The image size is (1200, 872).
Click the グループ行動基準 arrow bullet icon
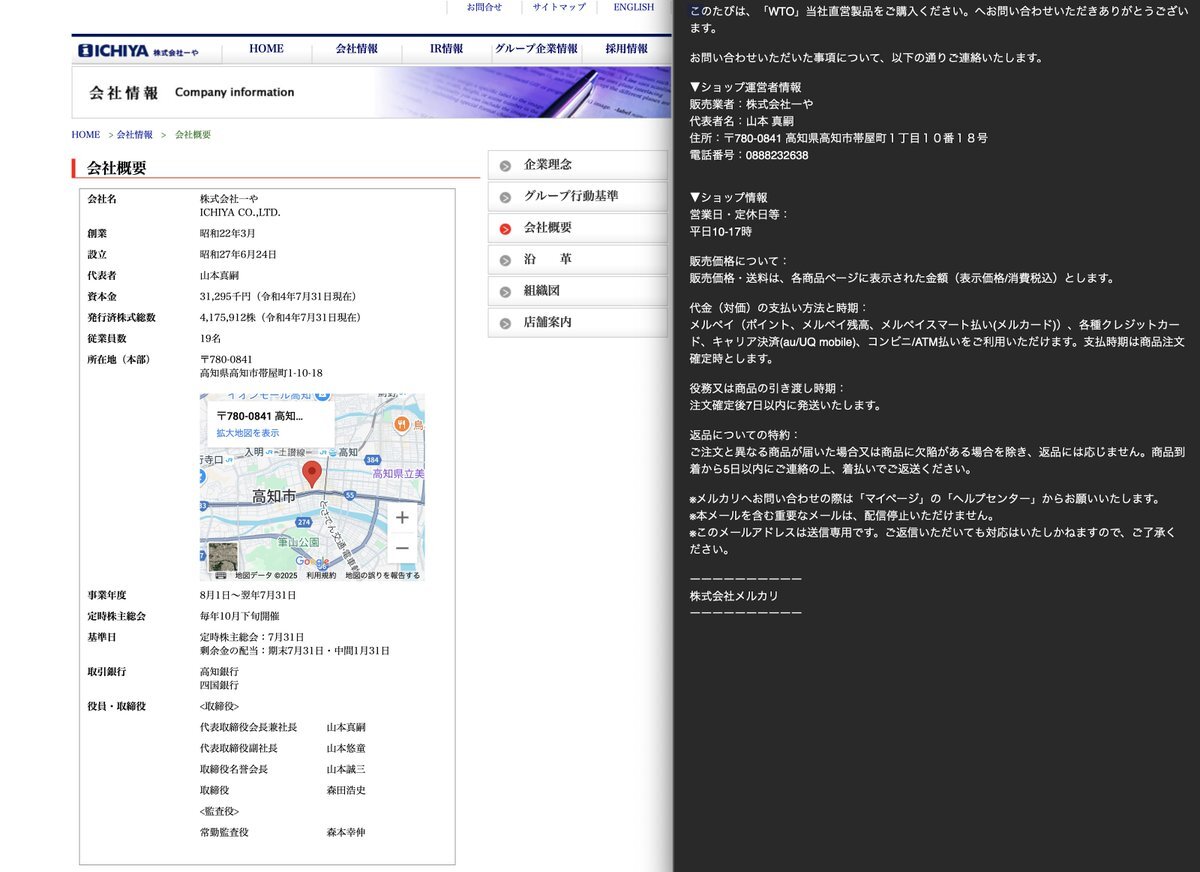click(x=505, y=197)
